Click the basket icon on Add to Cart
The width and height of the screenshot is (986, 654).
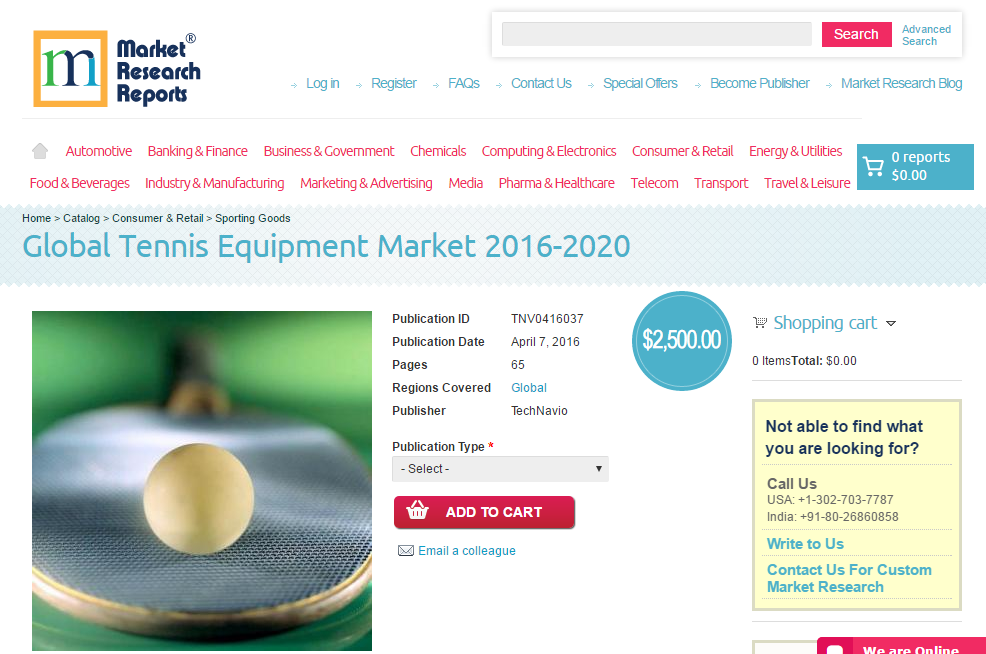[x=418, y=510]
